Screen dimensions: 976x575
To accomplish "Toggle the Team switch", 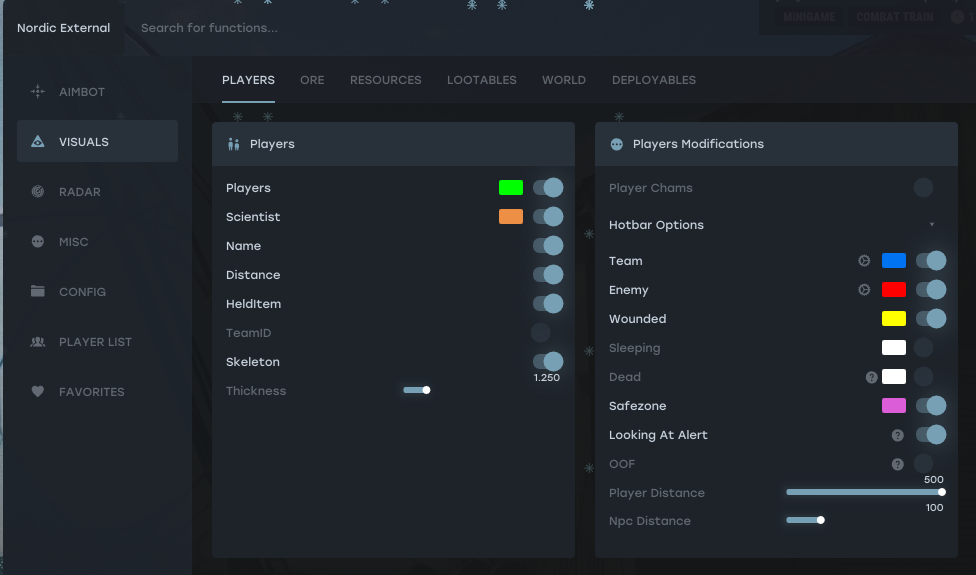I will point(931,261).
